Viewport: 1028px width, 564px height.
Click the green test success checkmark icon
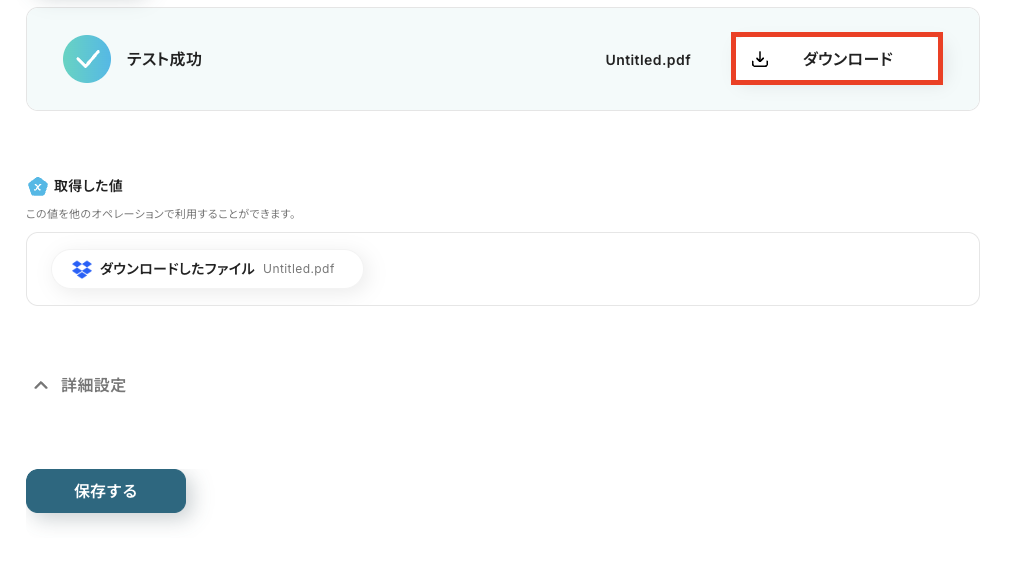[x=87, y=59]
